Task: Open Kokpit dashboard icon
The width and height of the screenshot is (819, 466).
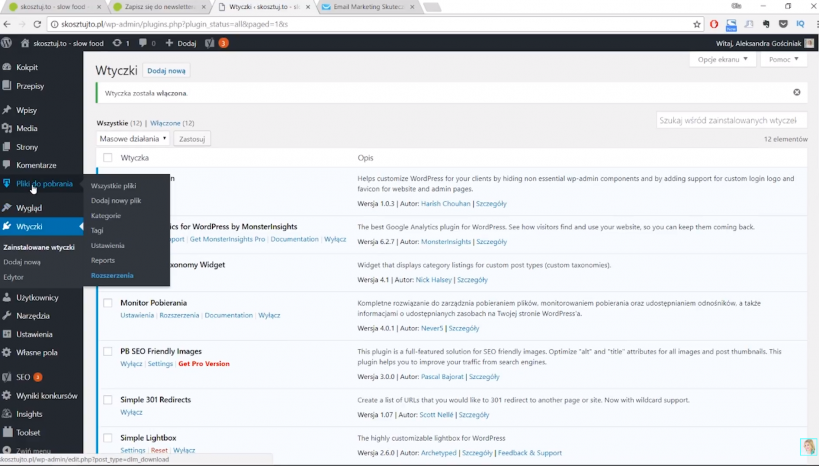Action: pos(7,67)
